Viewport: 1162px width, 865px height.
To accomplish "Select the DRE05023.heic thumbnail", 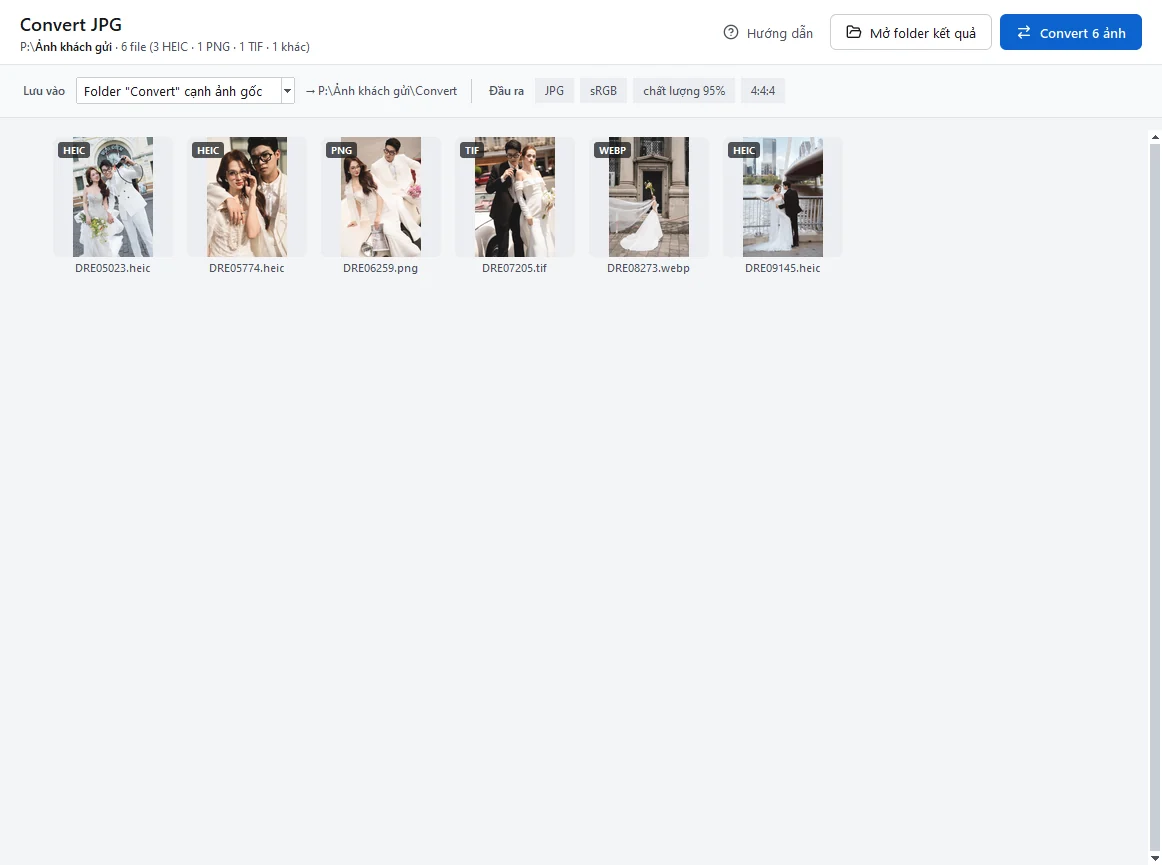I will coord(113,196).
